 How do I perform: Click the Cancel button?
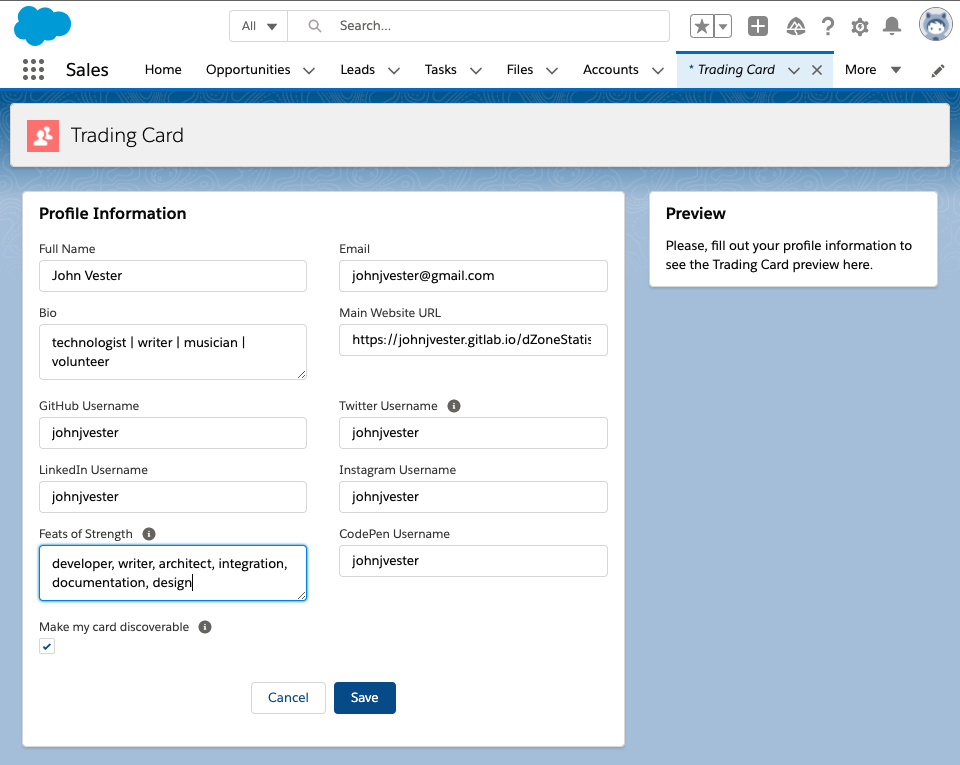pos(288,698)
